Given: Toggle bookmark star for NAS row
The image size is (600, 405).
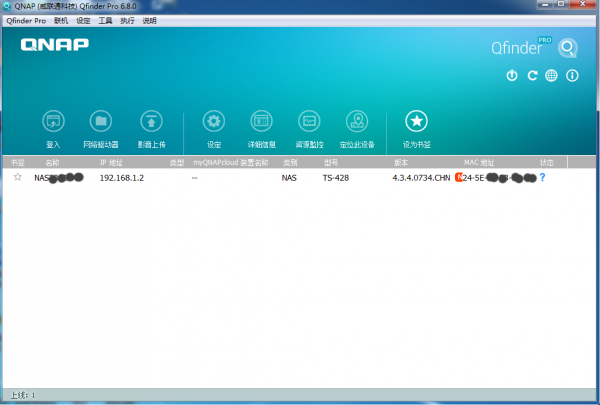Looking at the screenshot, I should coord(17,178).
